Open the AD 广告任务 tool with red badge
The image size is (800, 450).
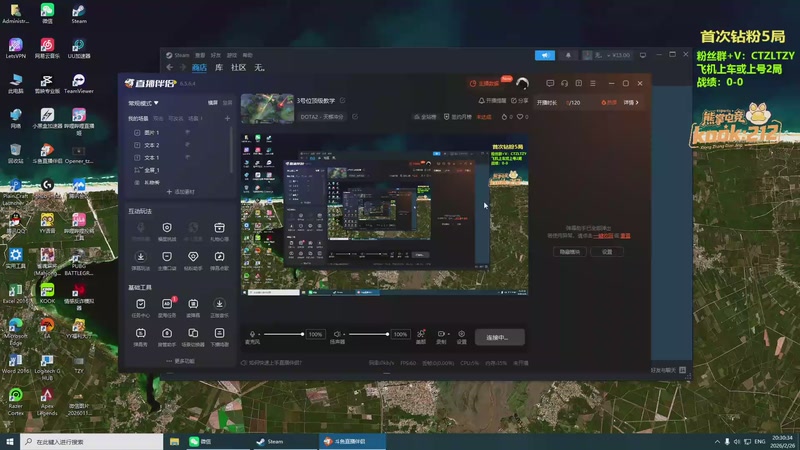(167, 308)
